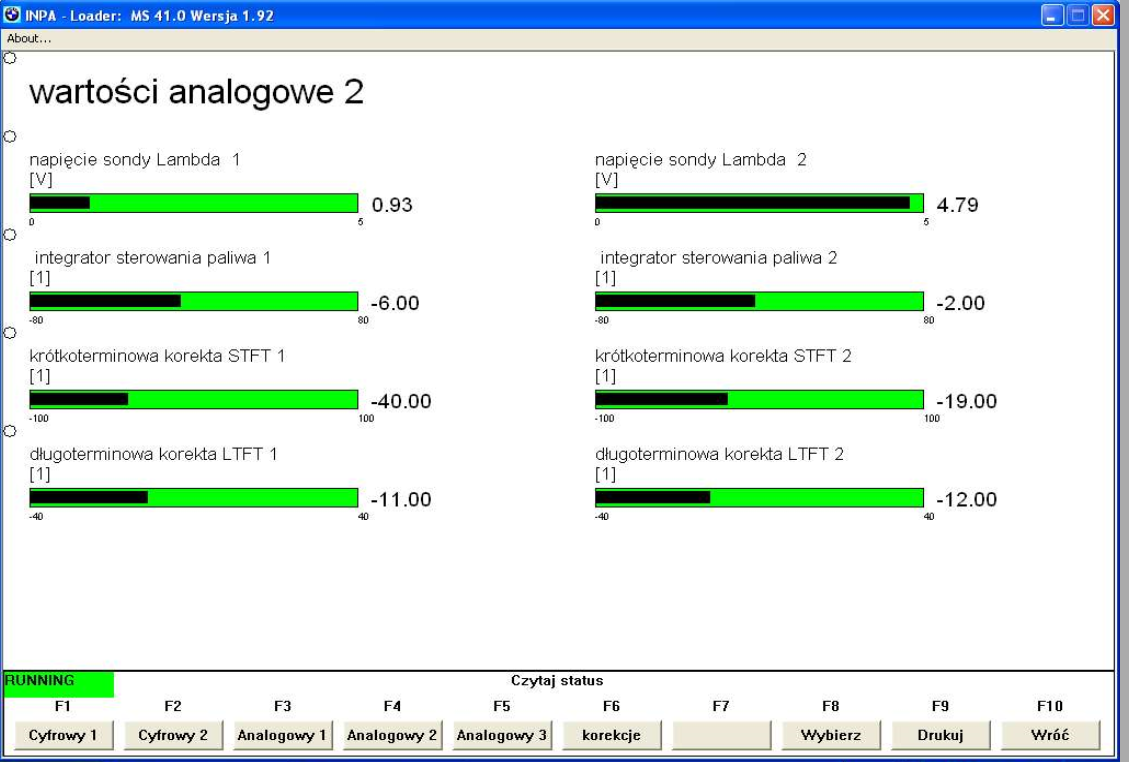Screen dimensions: 1129x776
Task: Click the Wybierz button
Action: (831, 735)
